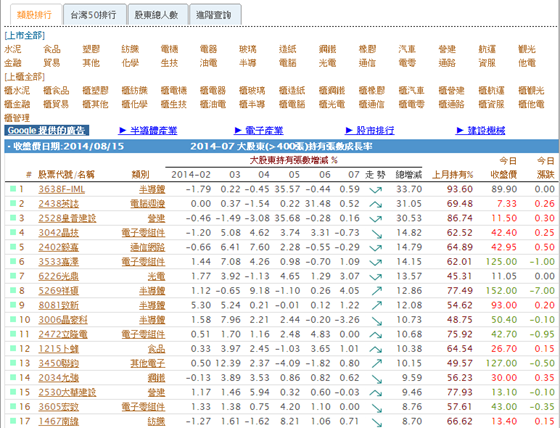The width and height of the screenshot is (560, 428).
Task: Click the green square marker for row 4
Action: tap(13, 232)
